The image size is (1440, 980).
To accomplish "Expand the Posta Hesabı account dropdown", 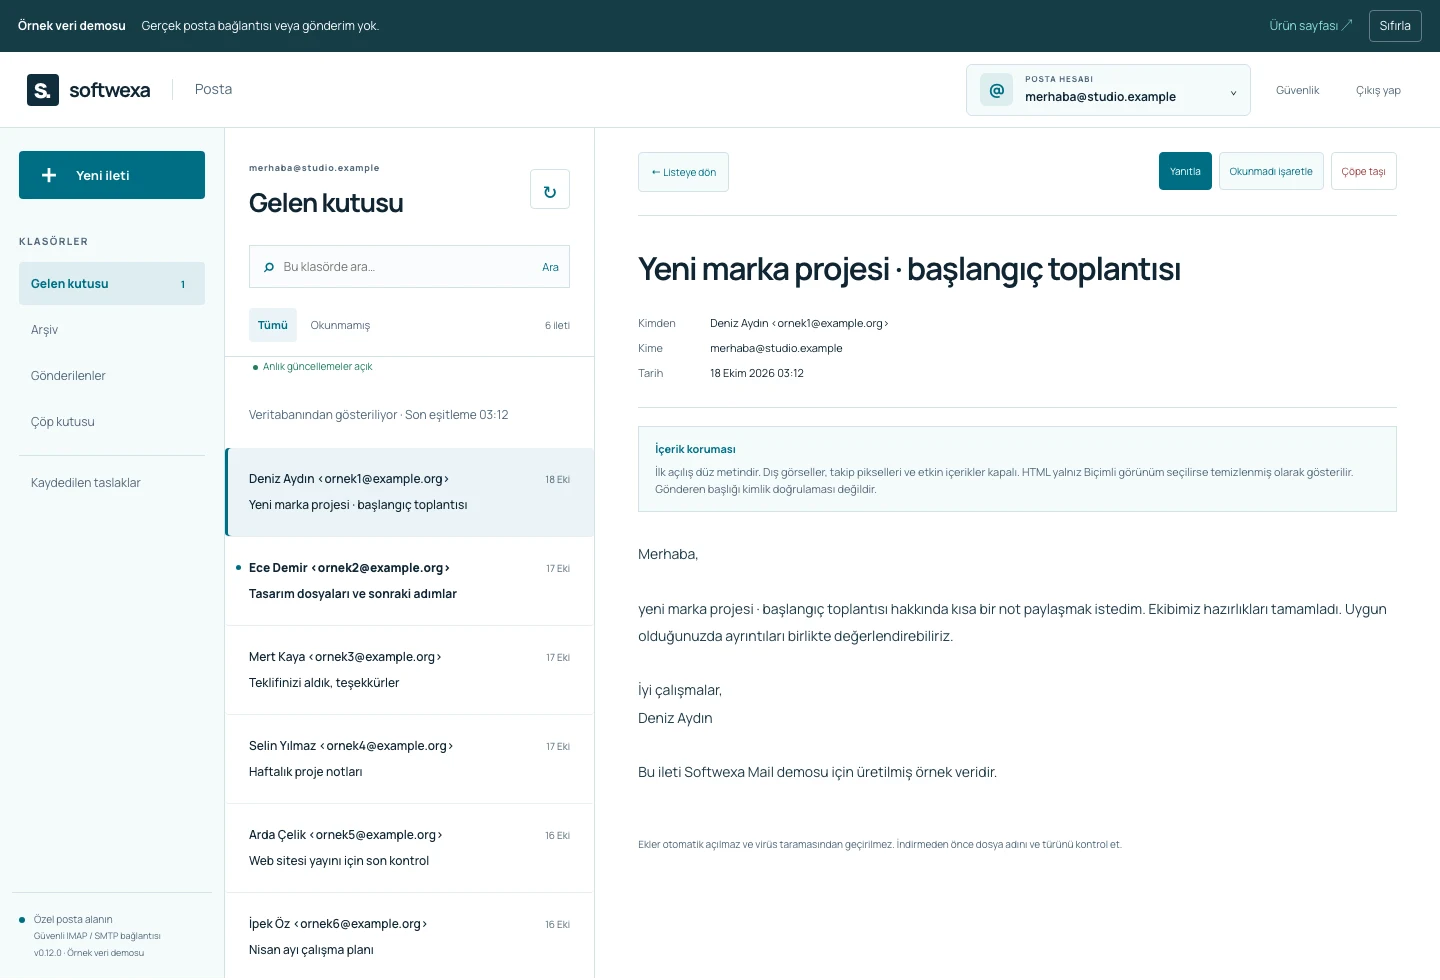I will click(x=1108, y=90).
